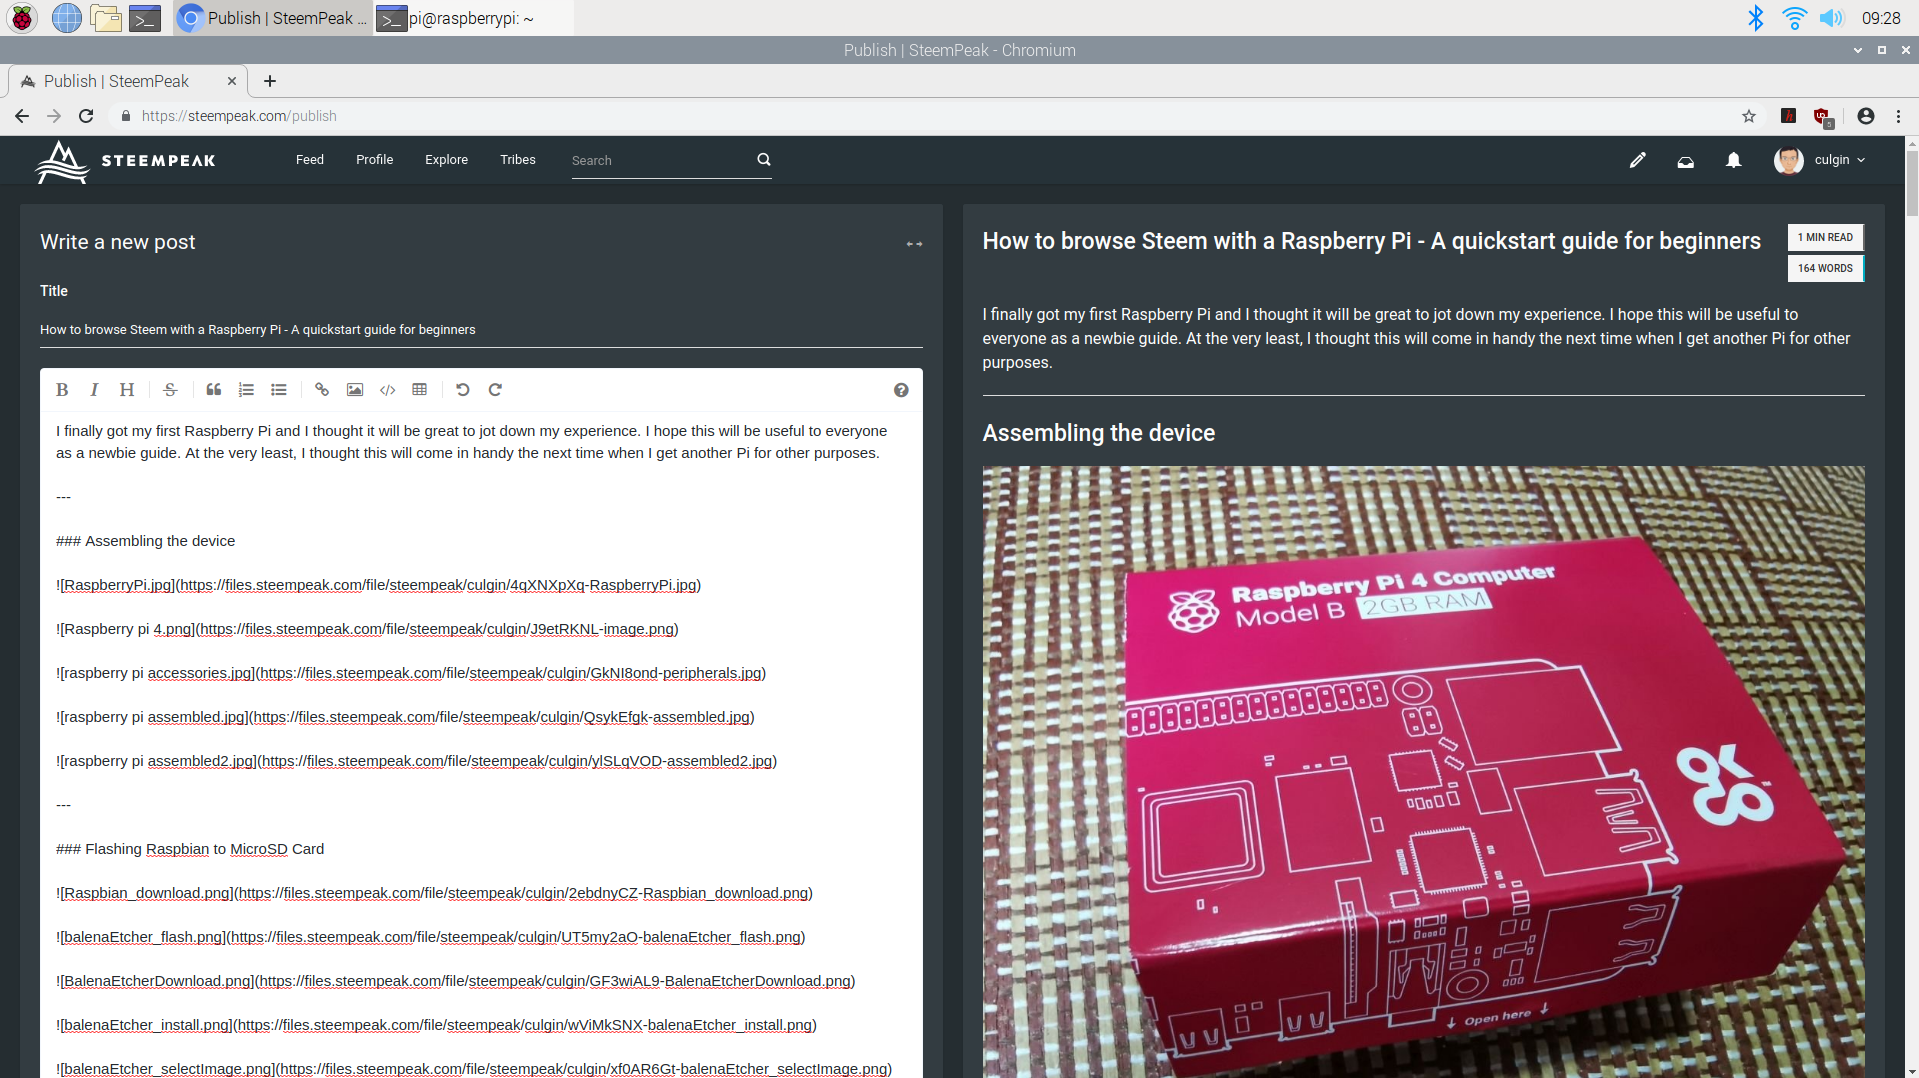Apply bold formatting in post editor
1919x1078 pixels.
[62, 390]
